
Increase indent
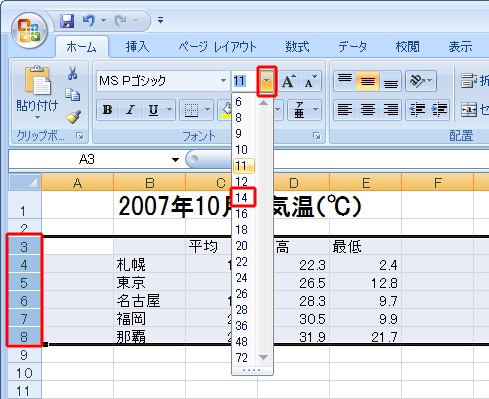(439, 110)
